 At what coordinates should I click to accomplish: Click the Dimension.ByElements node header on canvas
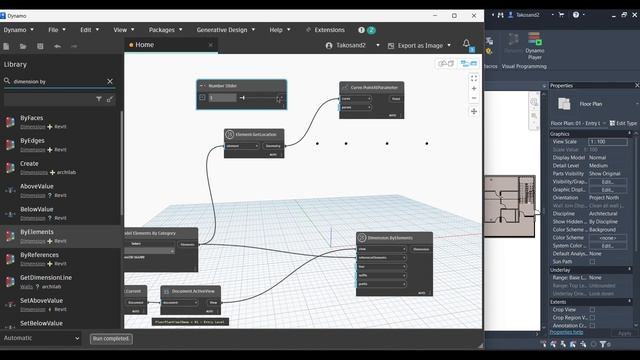click(394, 238)
